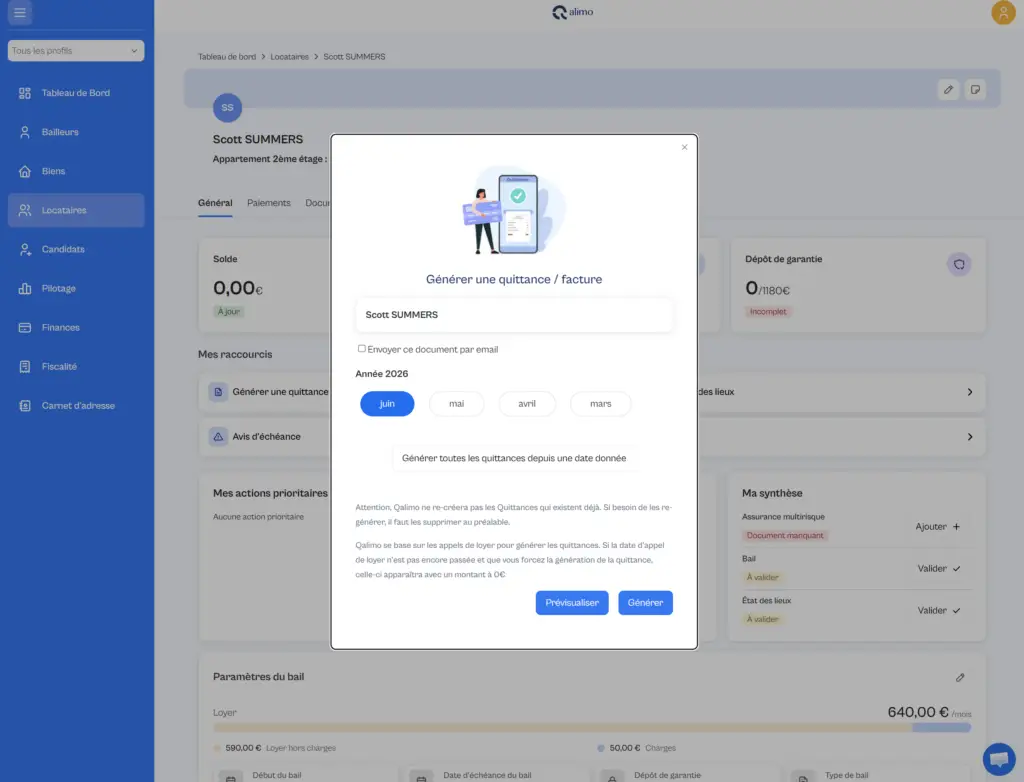Go to Finances section

(76, 327)
